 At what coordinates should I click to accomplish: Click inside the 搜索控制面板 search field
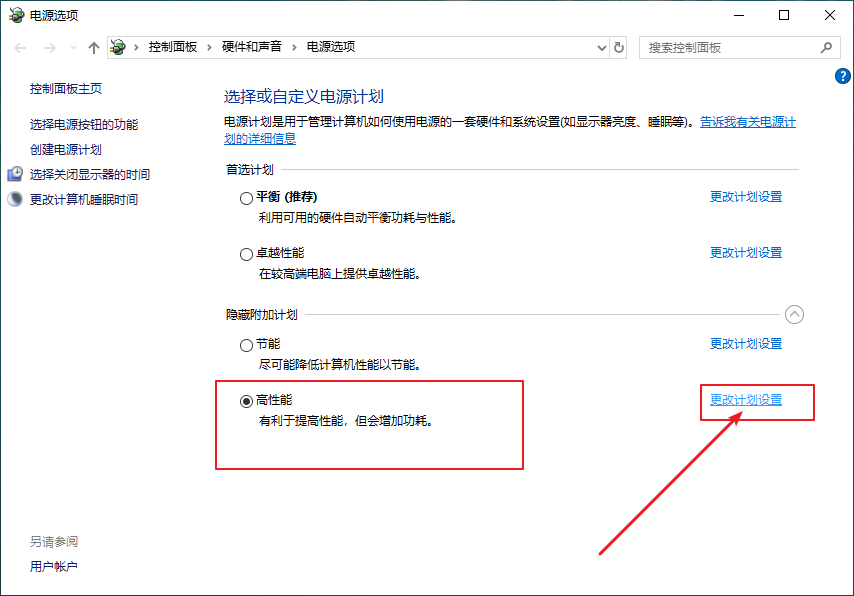click(730, 47)
